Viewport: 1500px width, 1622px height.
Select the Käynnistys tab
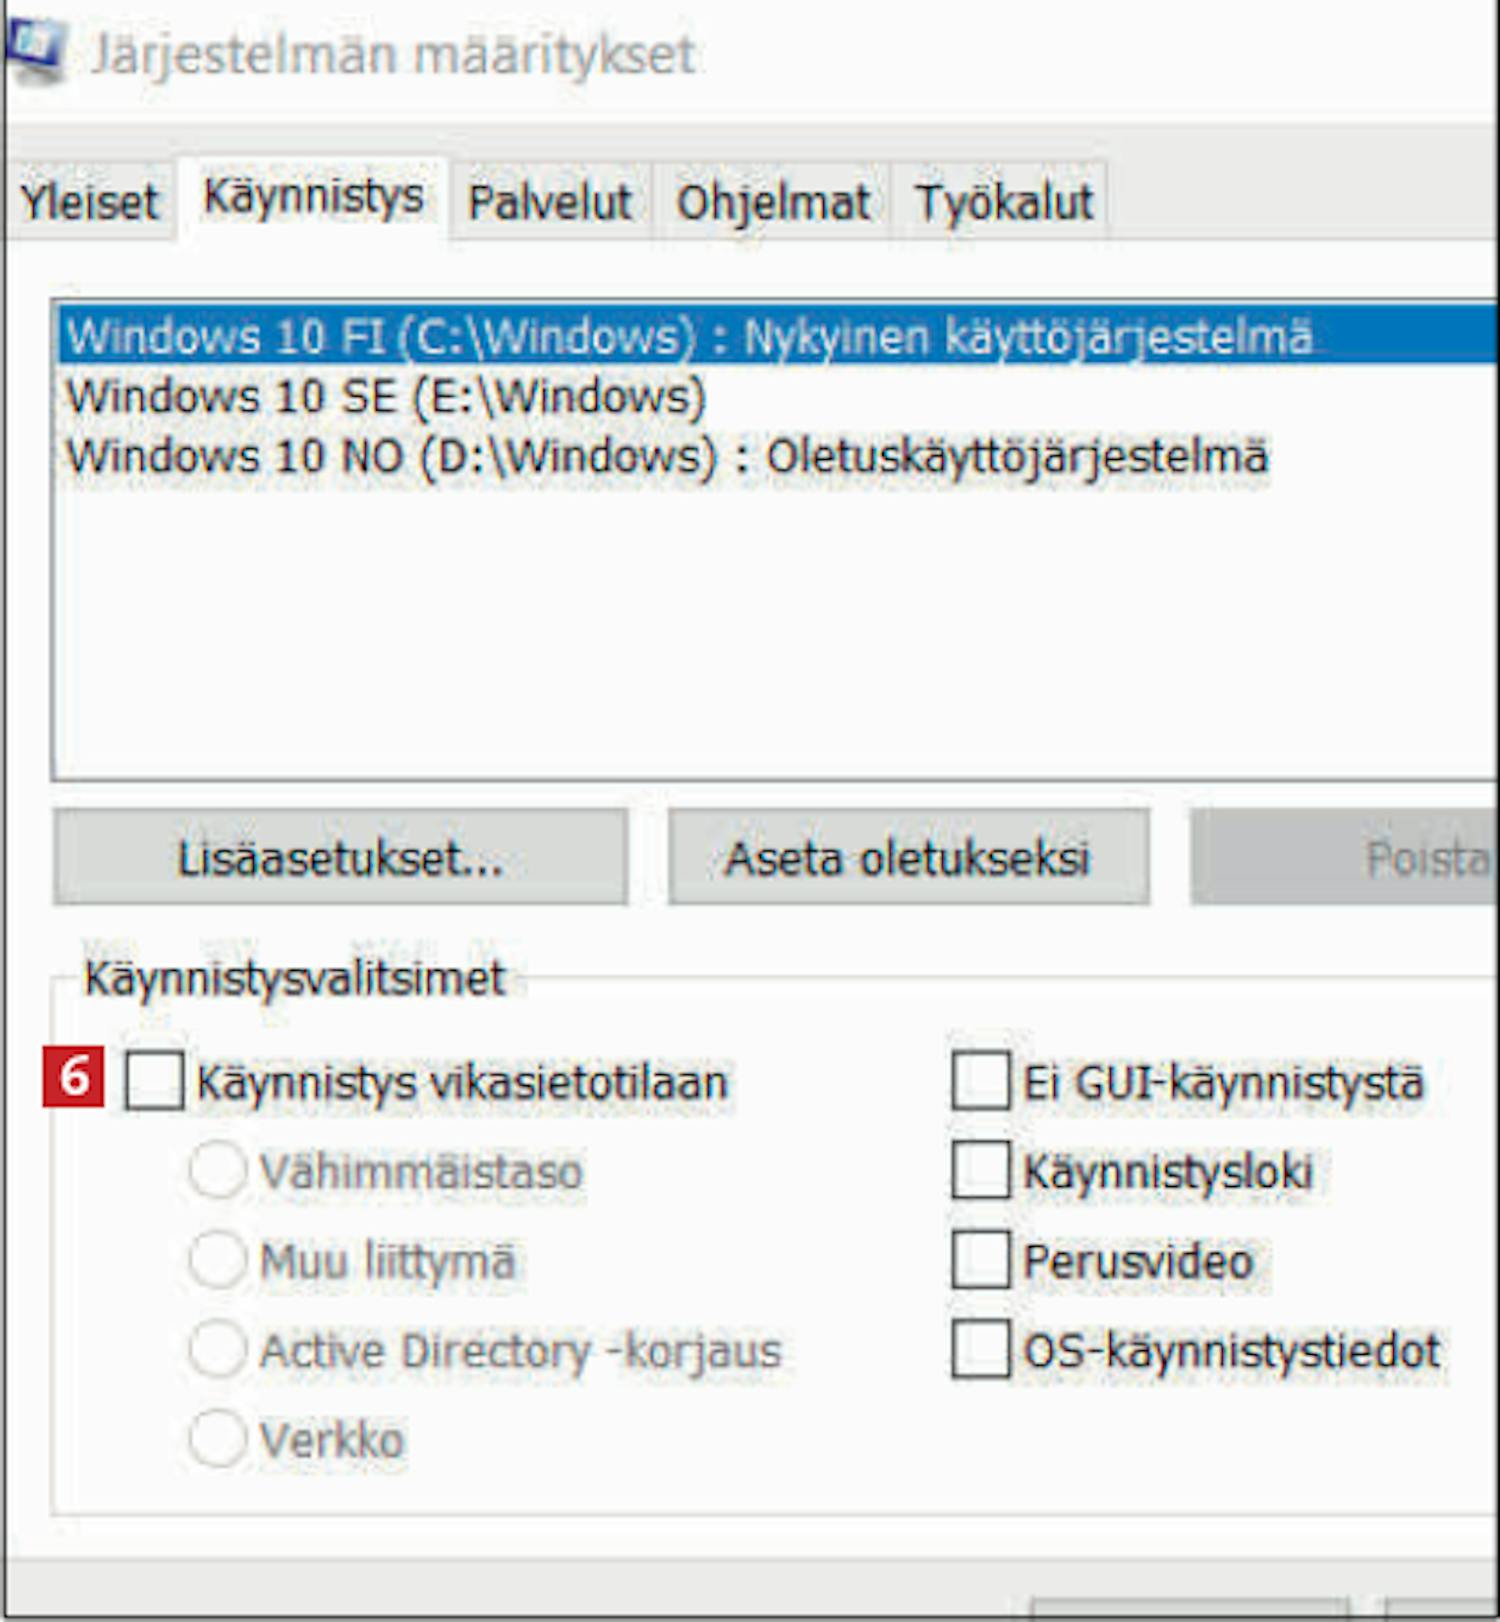pos(313,197)
